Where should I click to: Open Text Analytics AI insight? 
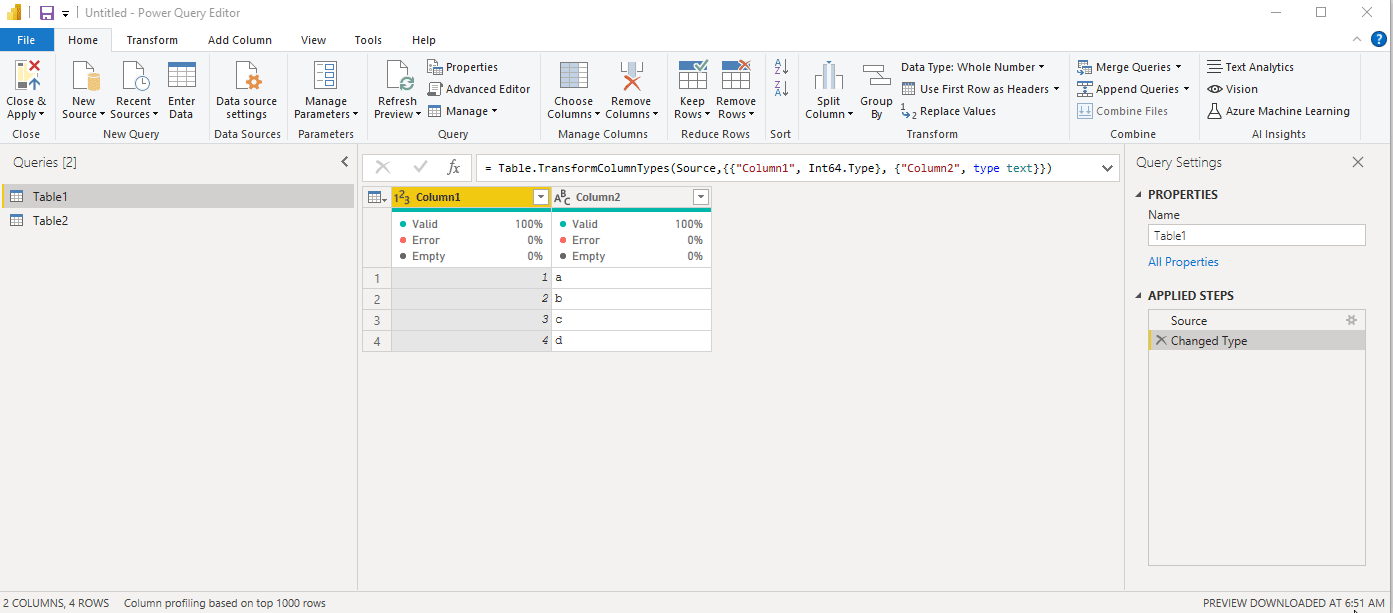click(x=1250, y=67)
